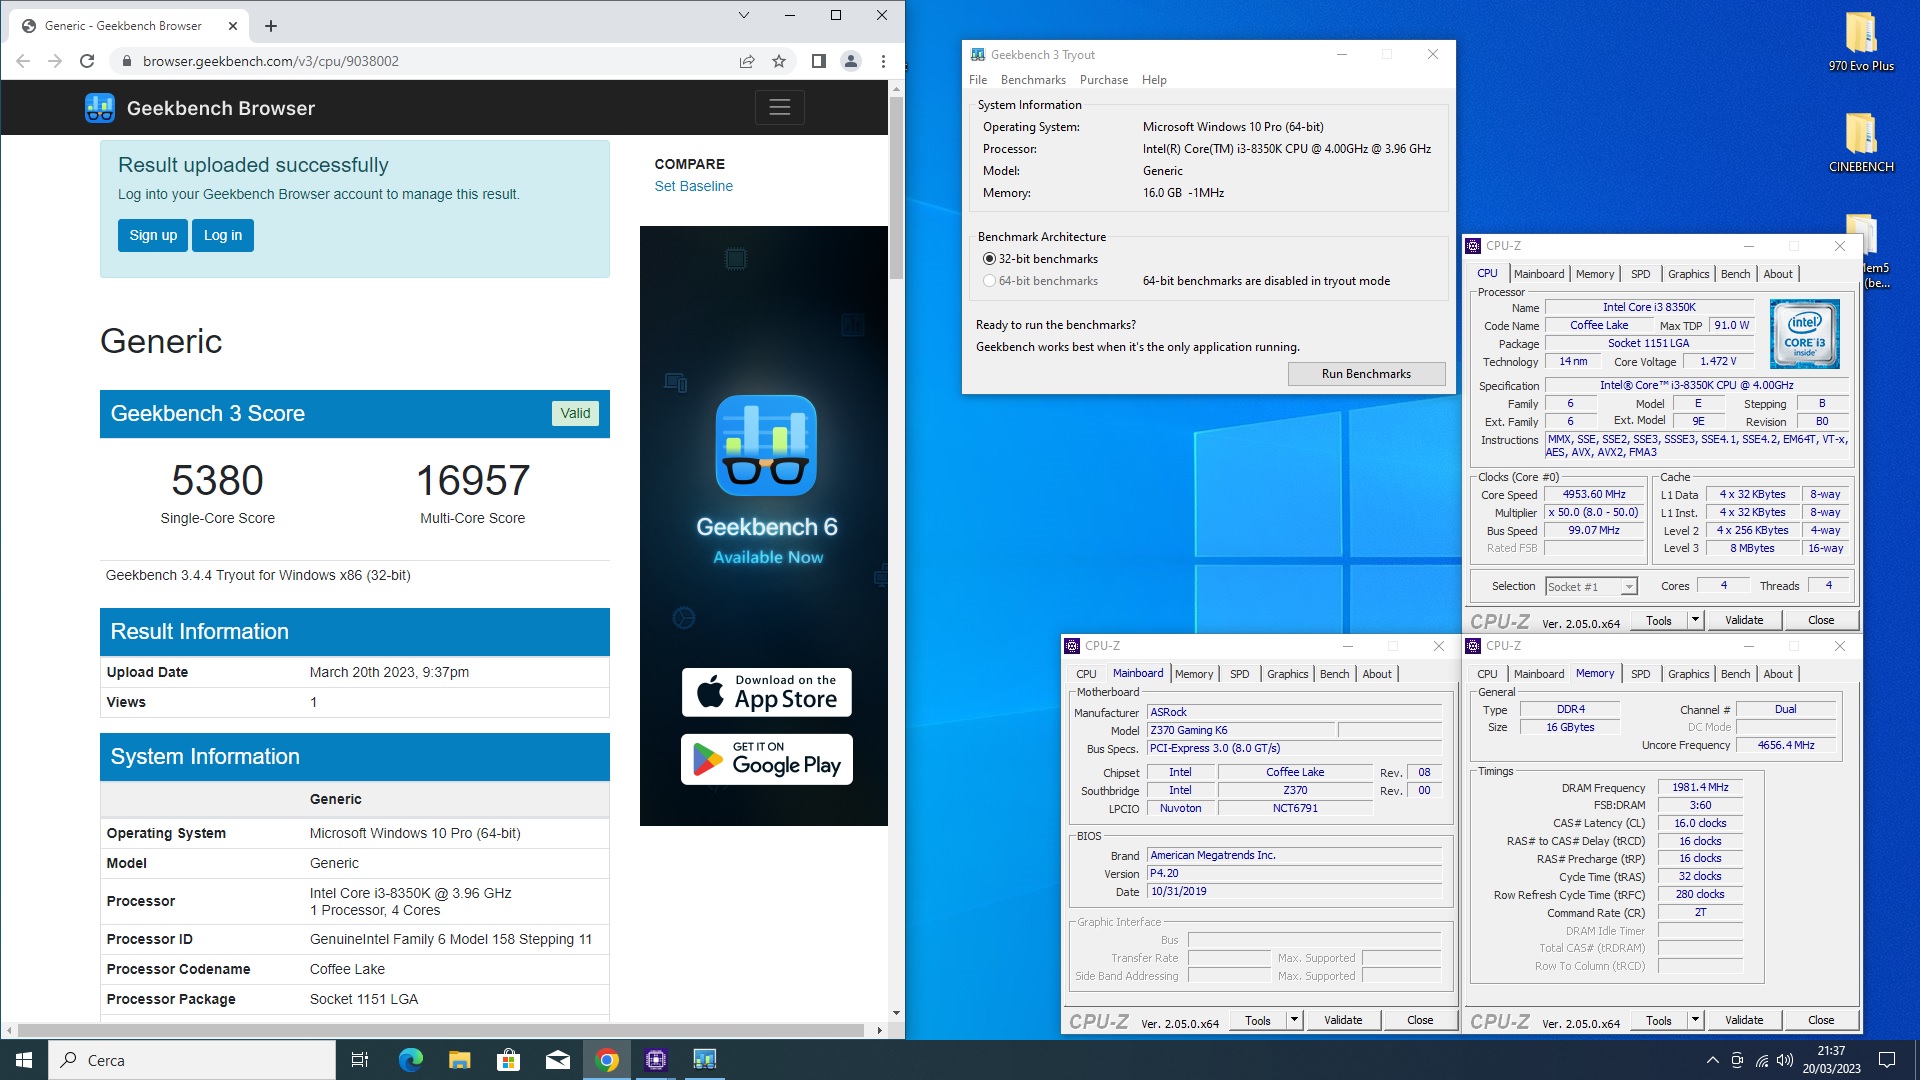This screenshot has width=1920, height=1080.
Task: Get it on Google Play badge
Action: [x=767, y=759]
